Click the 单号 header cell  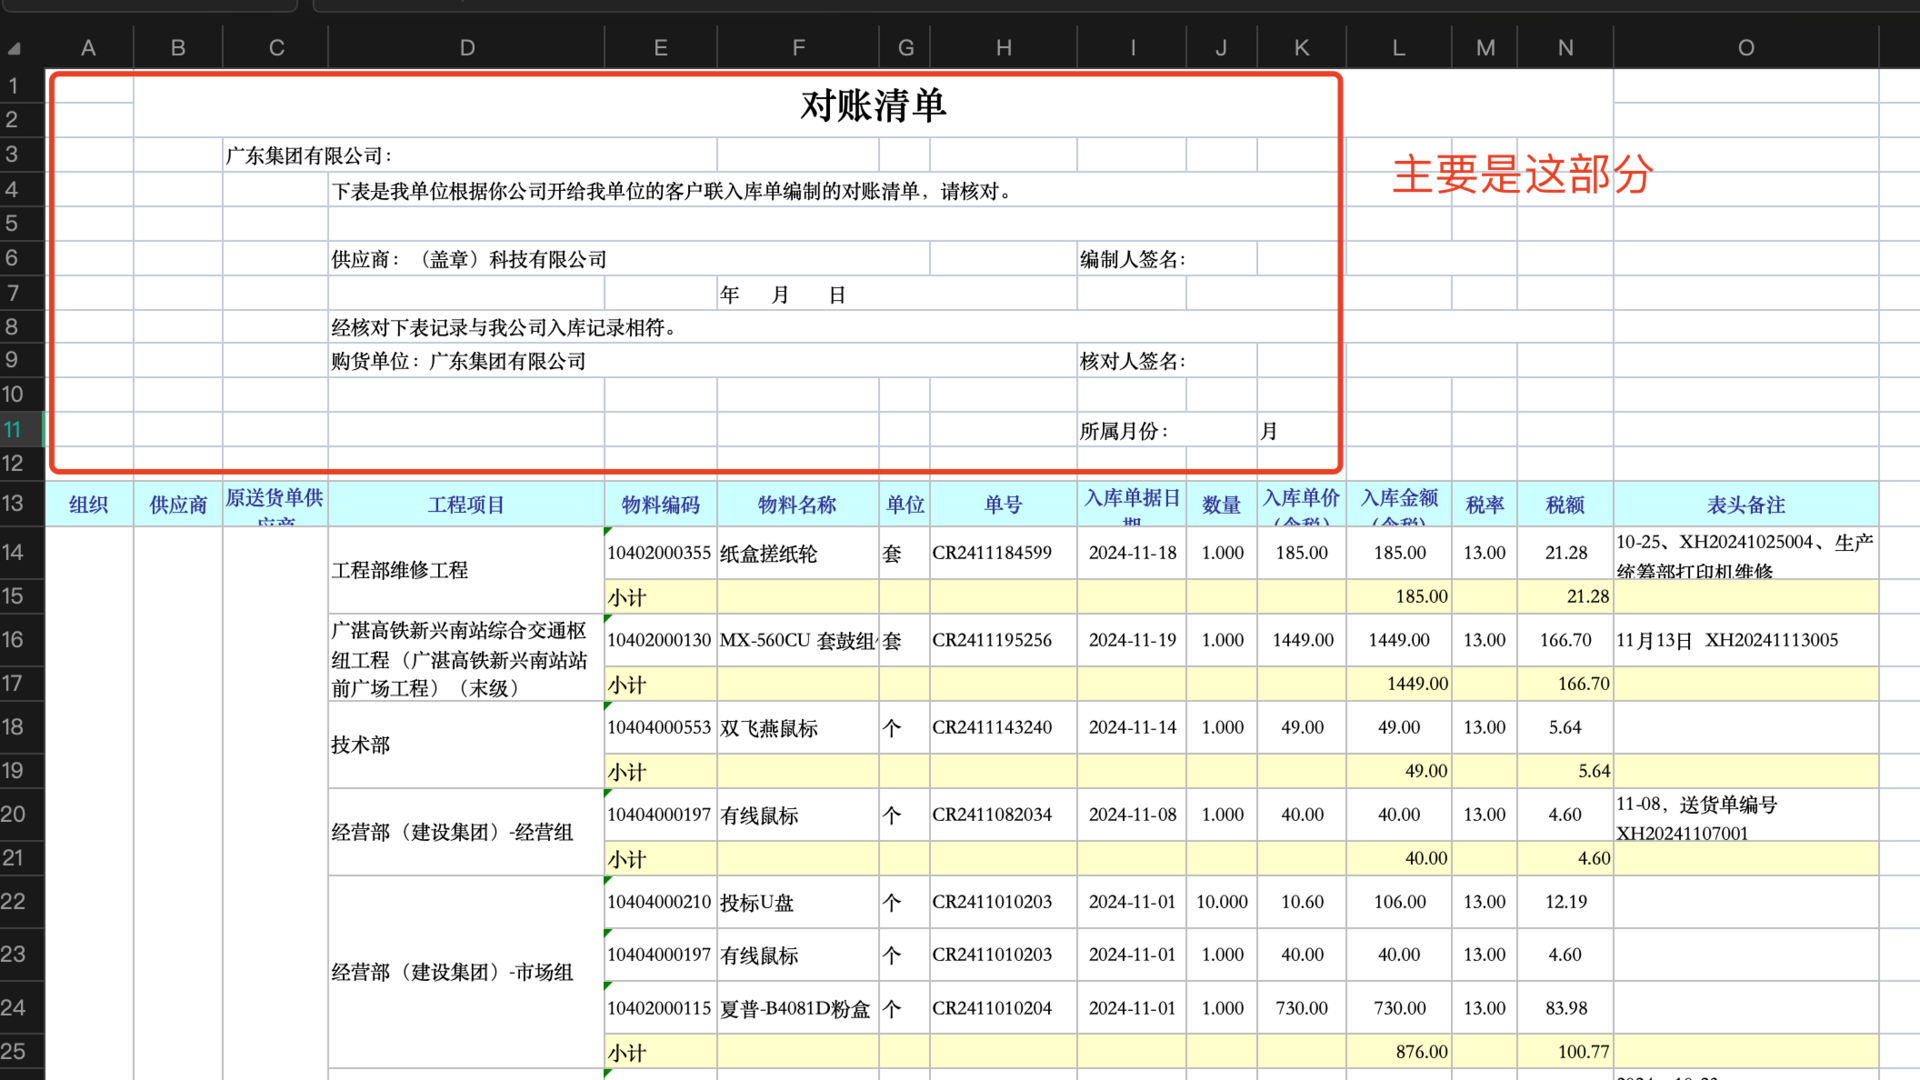[1004, 504]
